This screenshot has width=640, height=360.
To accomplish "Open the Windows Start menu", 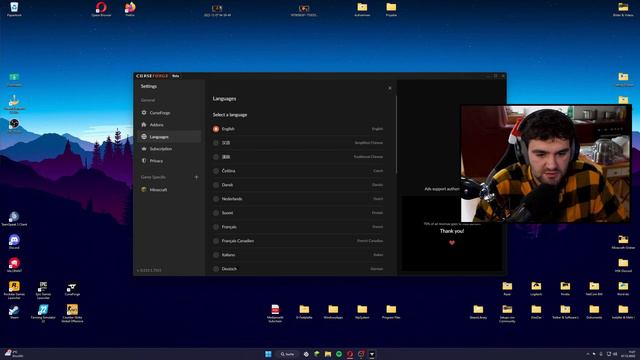I will tap(268, 354).
